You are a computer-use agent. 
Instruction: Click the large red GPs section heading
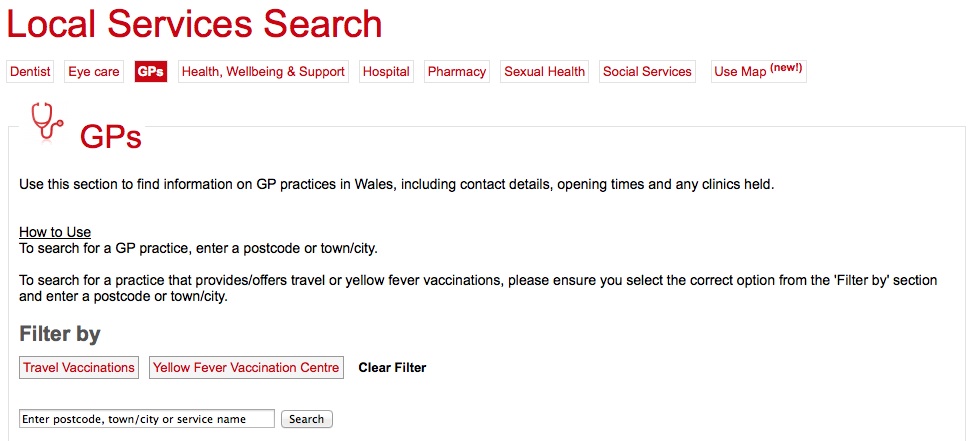(110, 136)
